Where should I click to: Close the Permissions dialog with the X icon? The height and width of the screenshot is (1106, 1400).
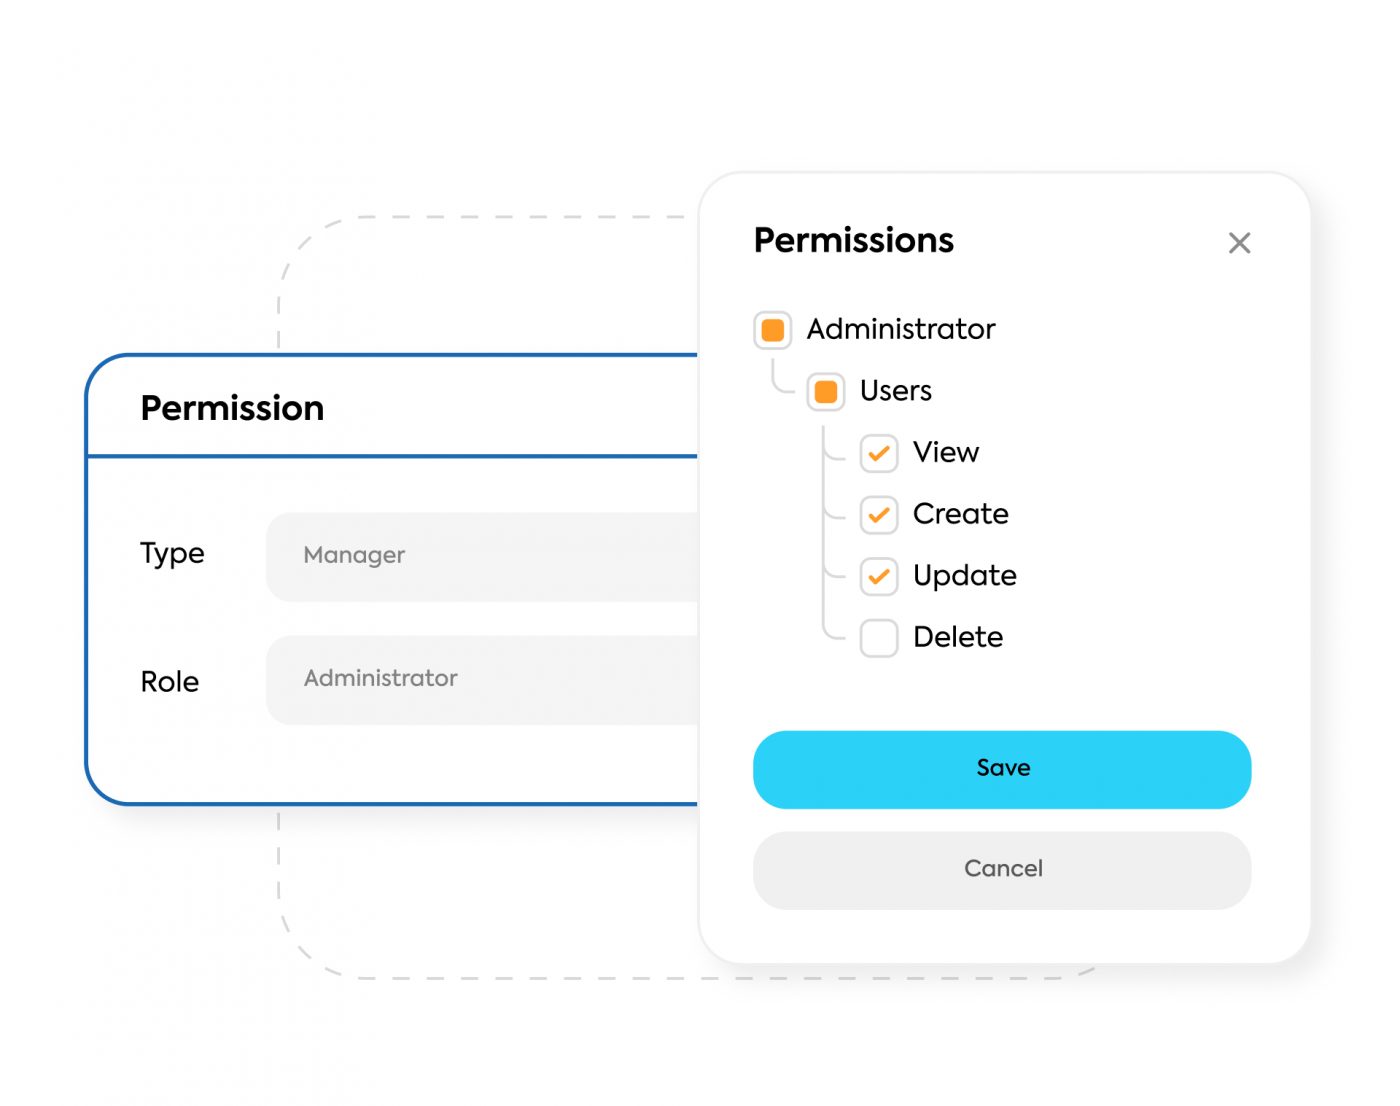1239,243
